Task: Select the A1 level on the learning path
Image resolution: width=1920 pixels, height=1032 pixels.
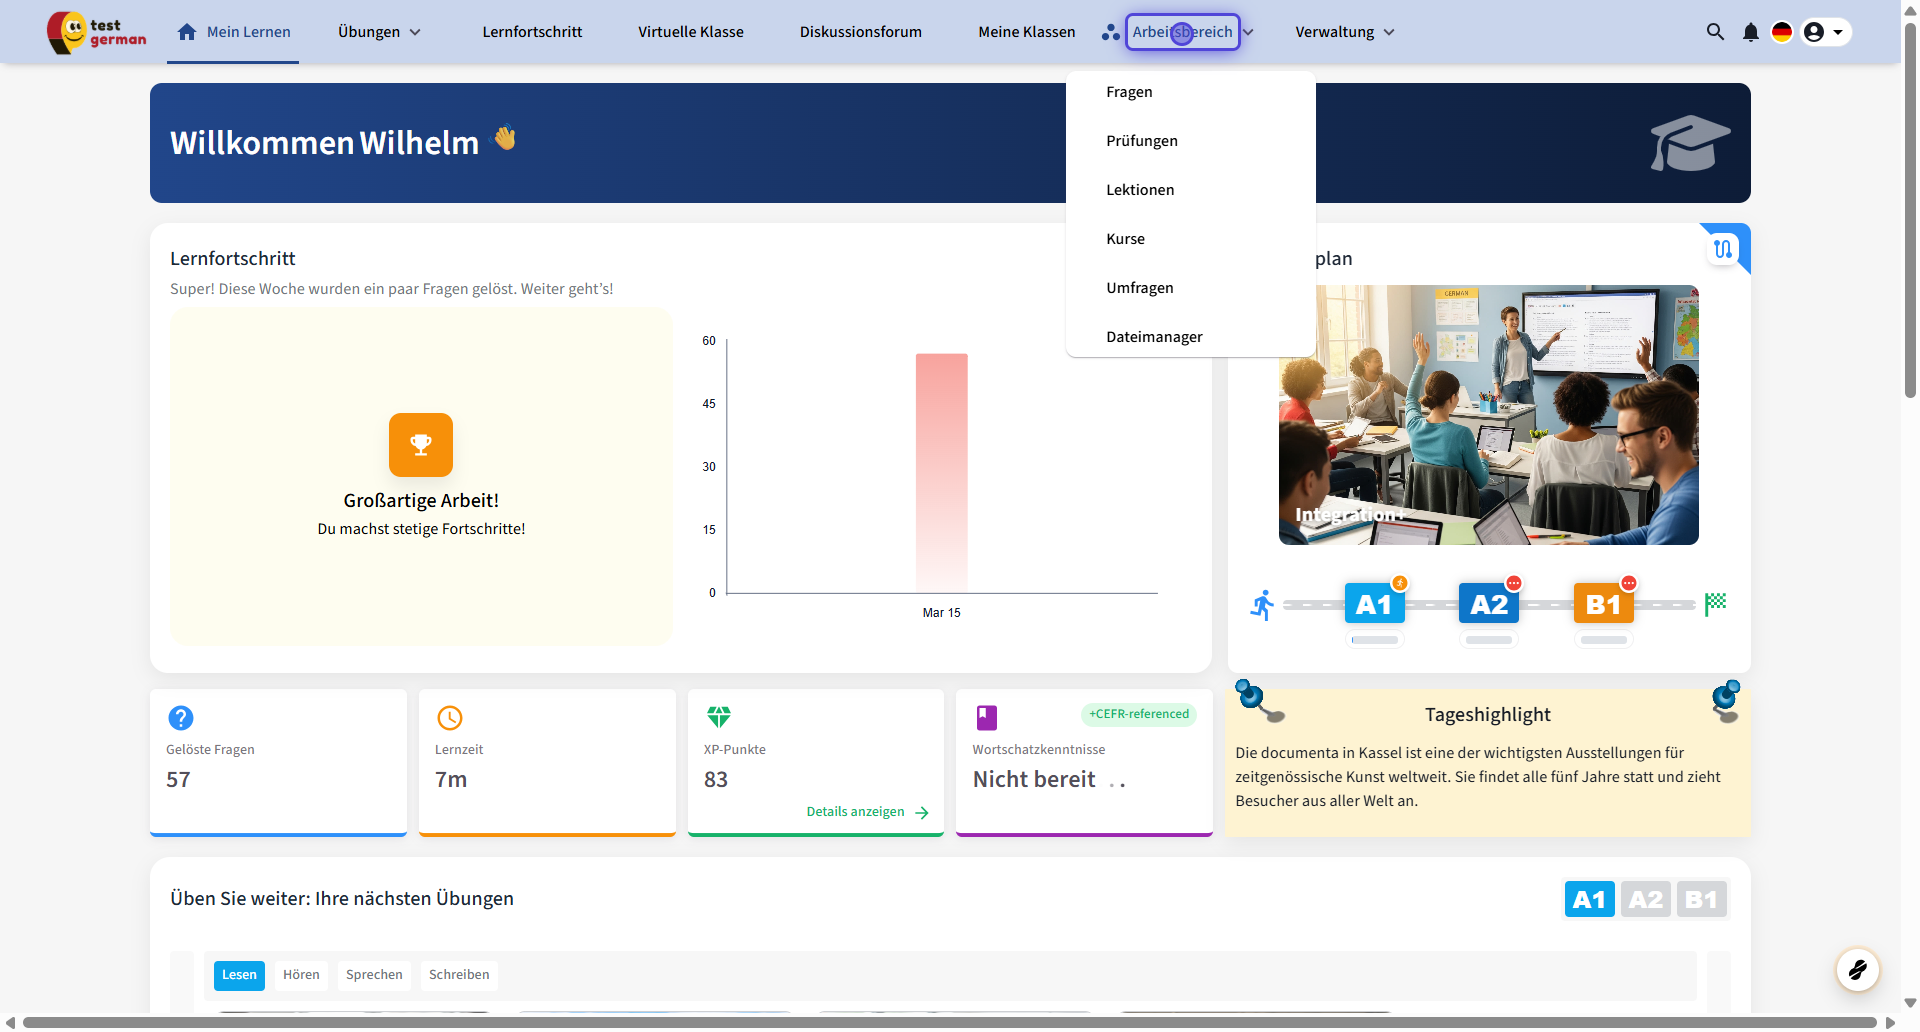Action: [x=1374, y=604]
